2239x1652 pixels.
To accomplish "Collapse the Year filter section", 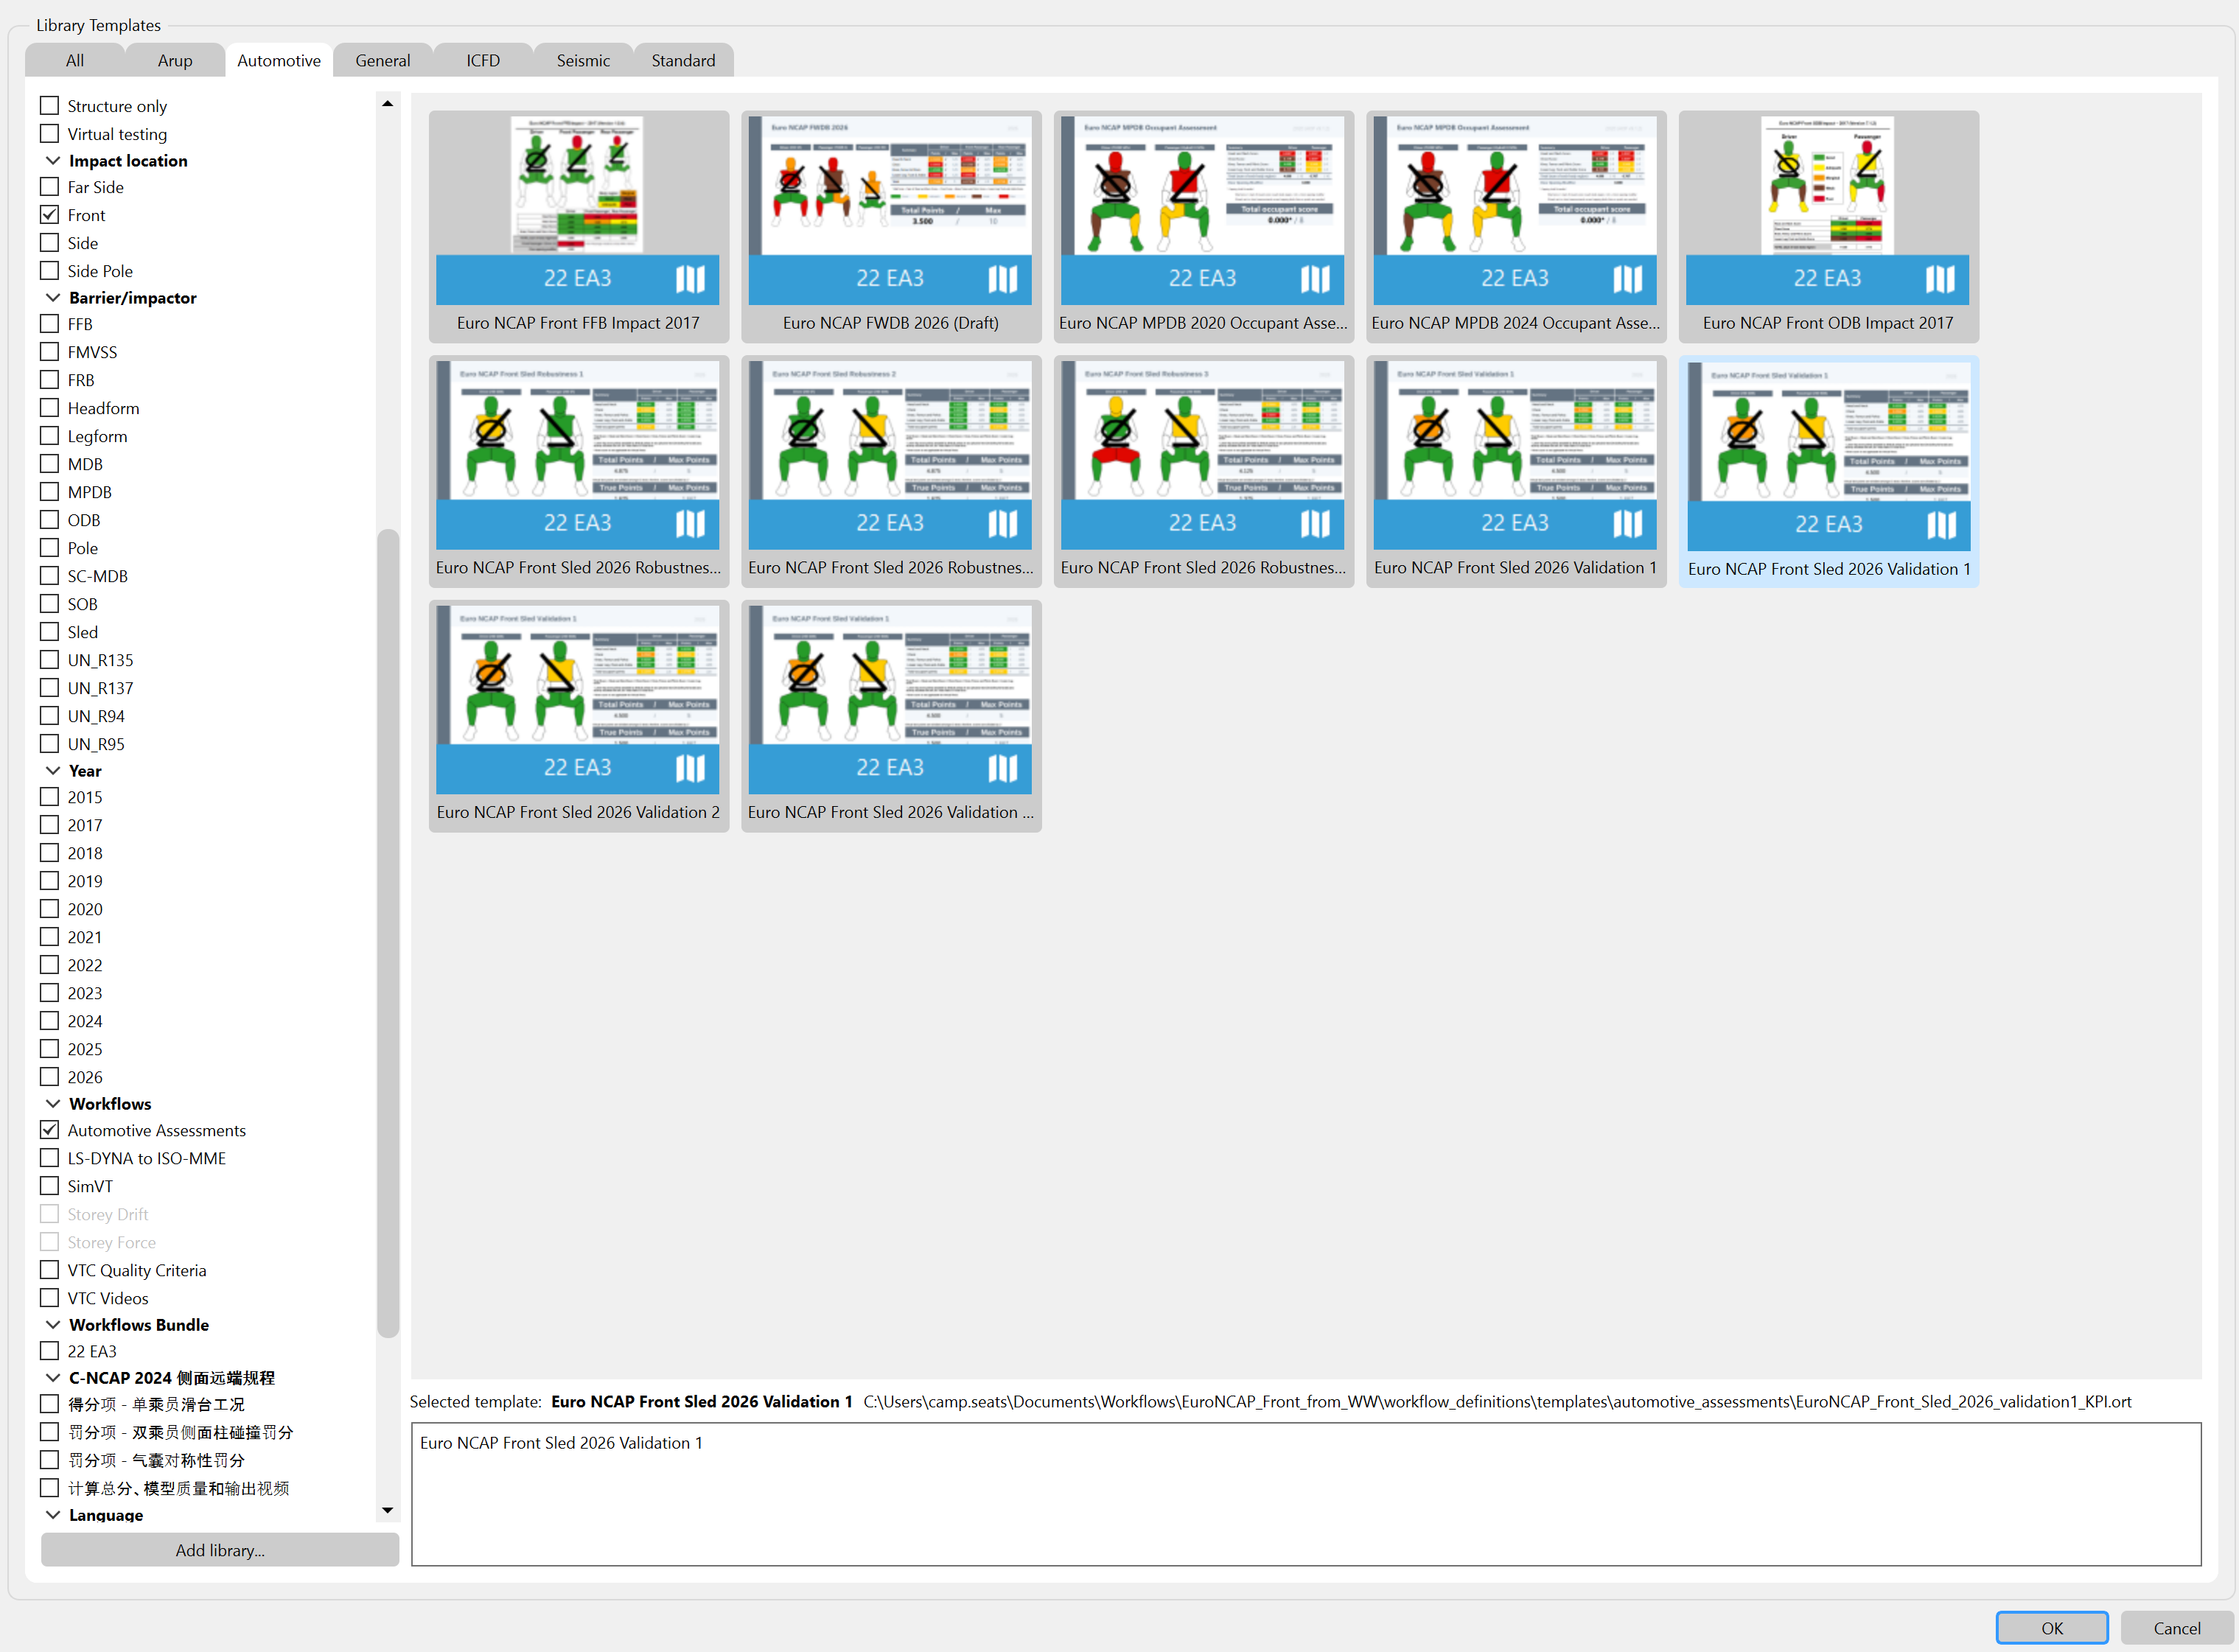I will [53, 771].
